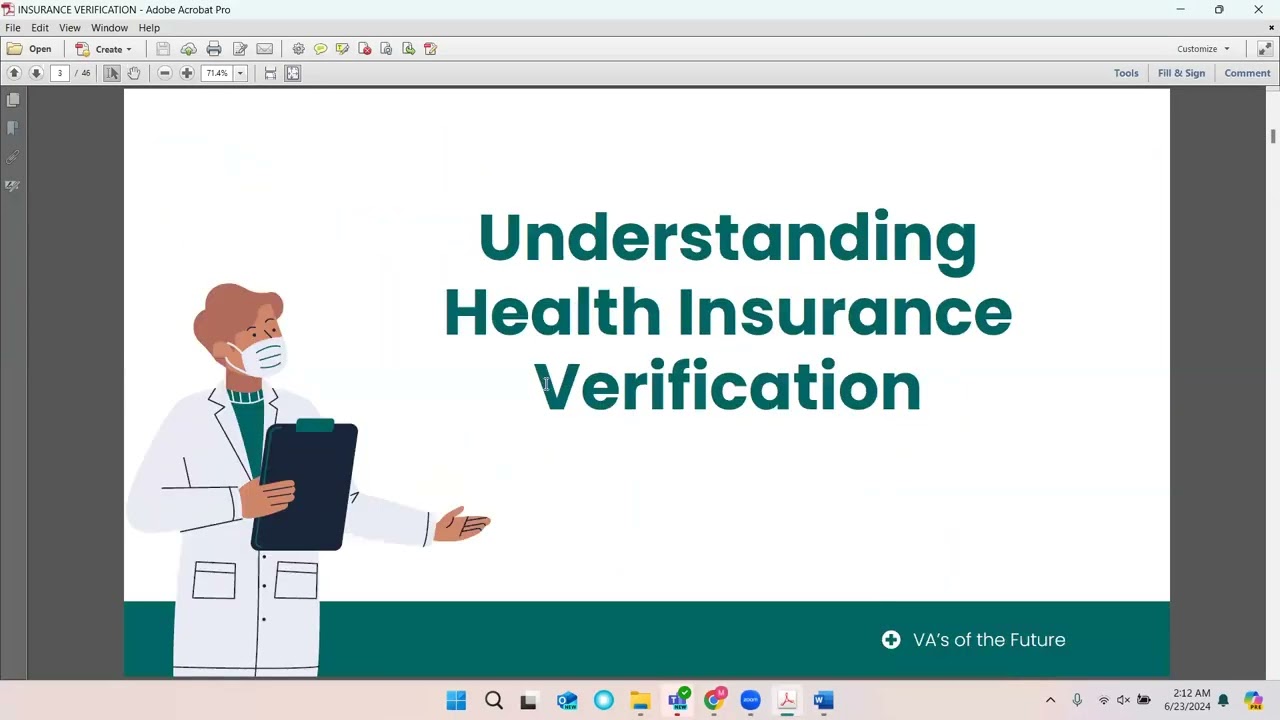Viewport: 1280px width, 720px height.
Task: Select the Highlight text tool icon
Action: 342,49
